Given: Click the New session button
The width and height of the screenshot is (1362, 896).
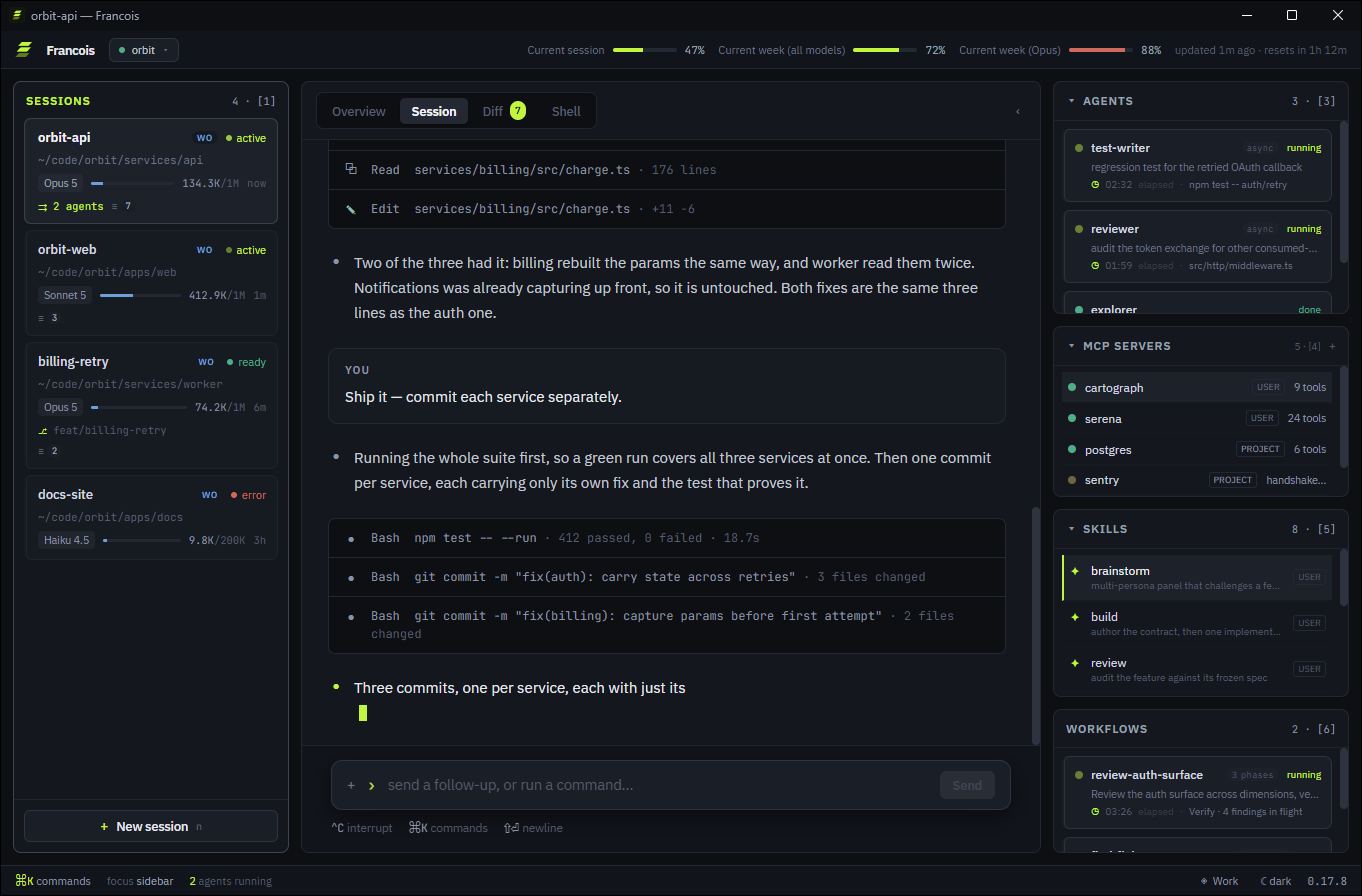Looking at the screenshot, I should 151,826.
